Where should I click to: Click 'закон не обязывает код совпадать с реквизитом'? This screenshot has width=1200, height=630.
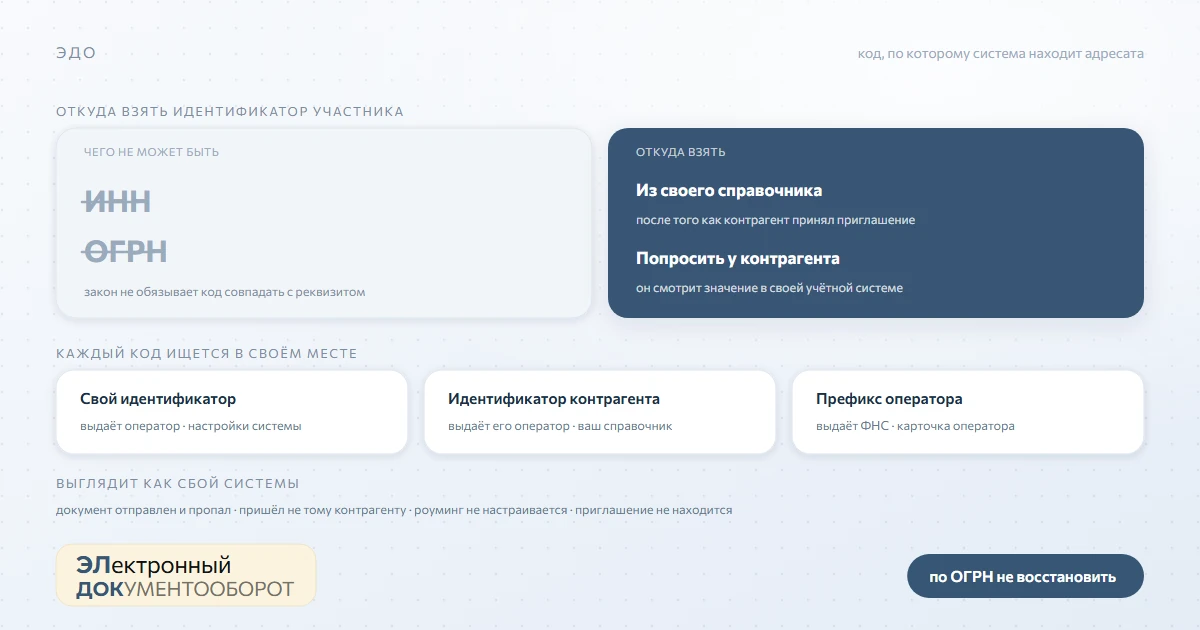coord(225,292)
